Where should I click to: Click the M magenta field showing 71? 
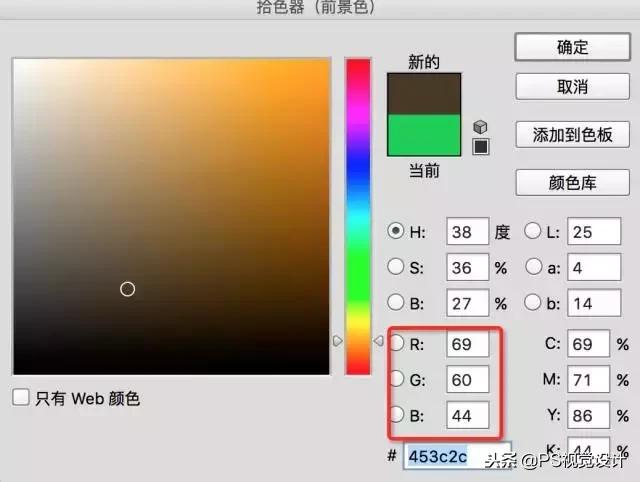coord(589,379)
